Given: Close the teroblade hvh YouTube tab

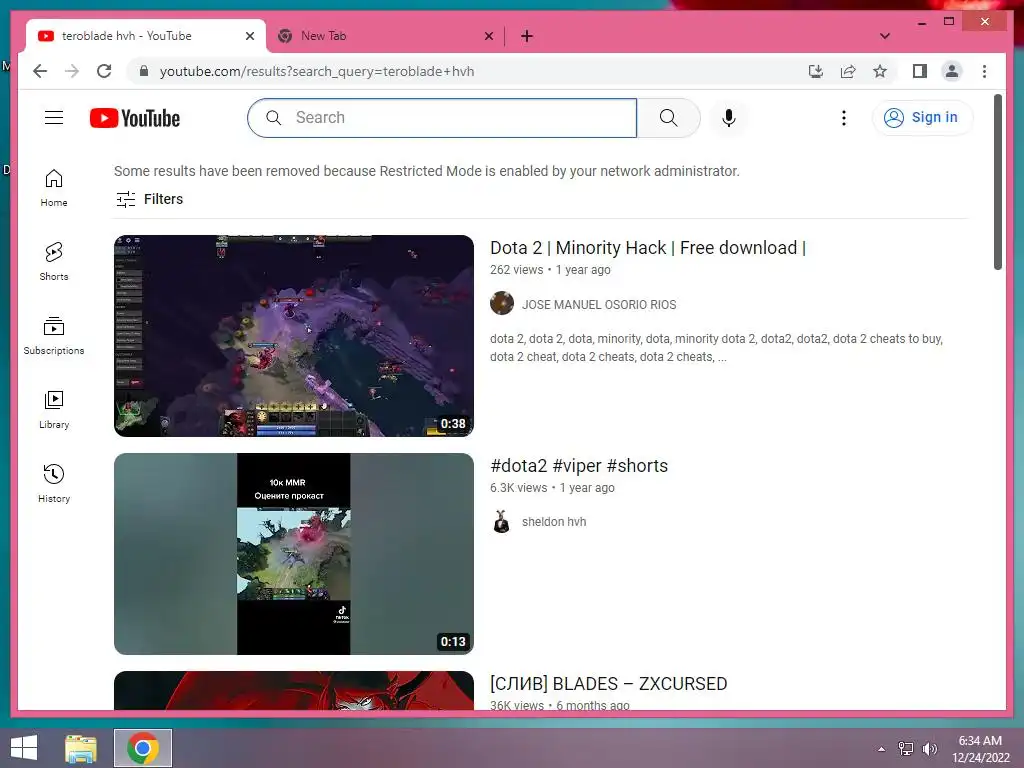Looking at the screenshot, I should point(249,36).
